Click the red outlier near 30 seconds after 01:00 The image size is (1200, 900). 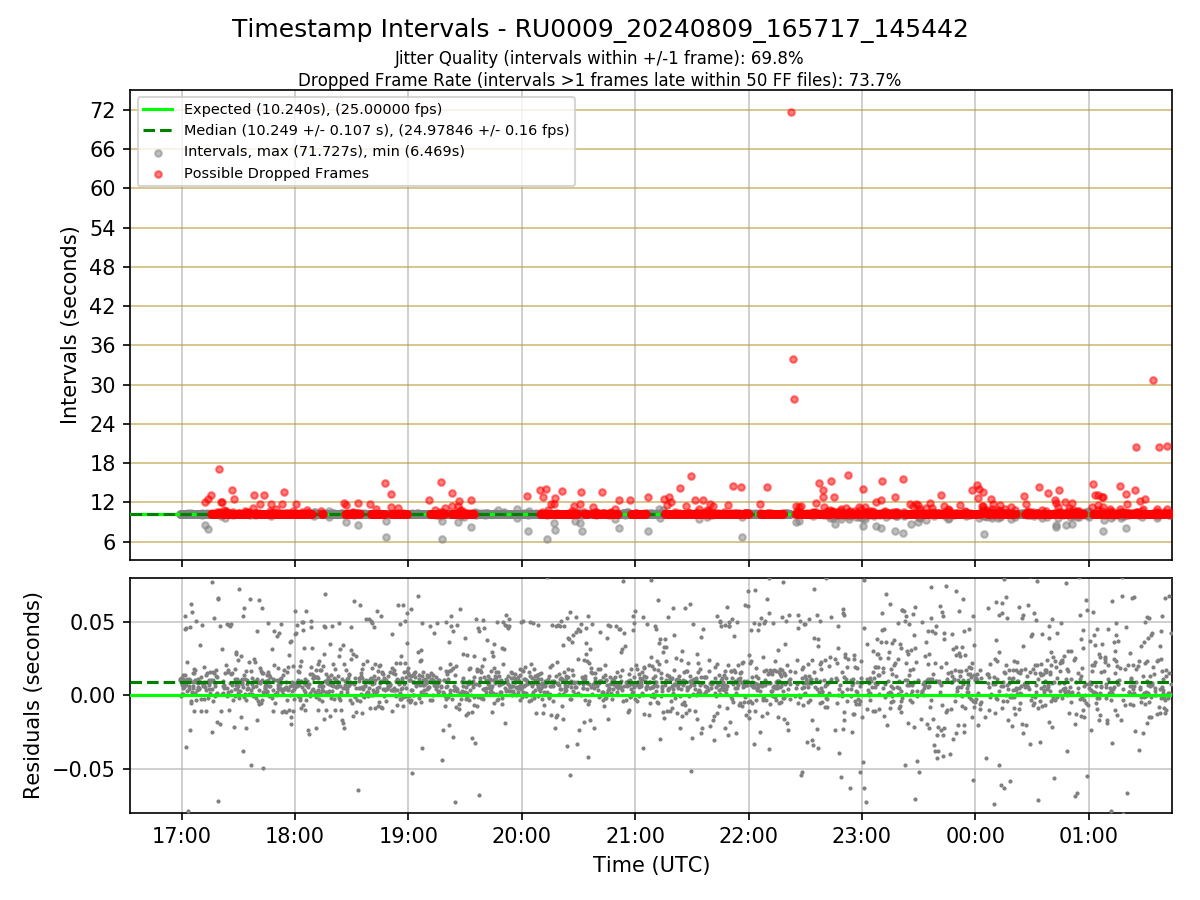click(1153, 380)
